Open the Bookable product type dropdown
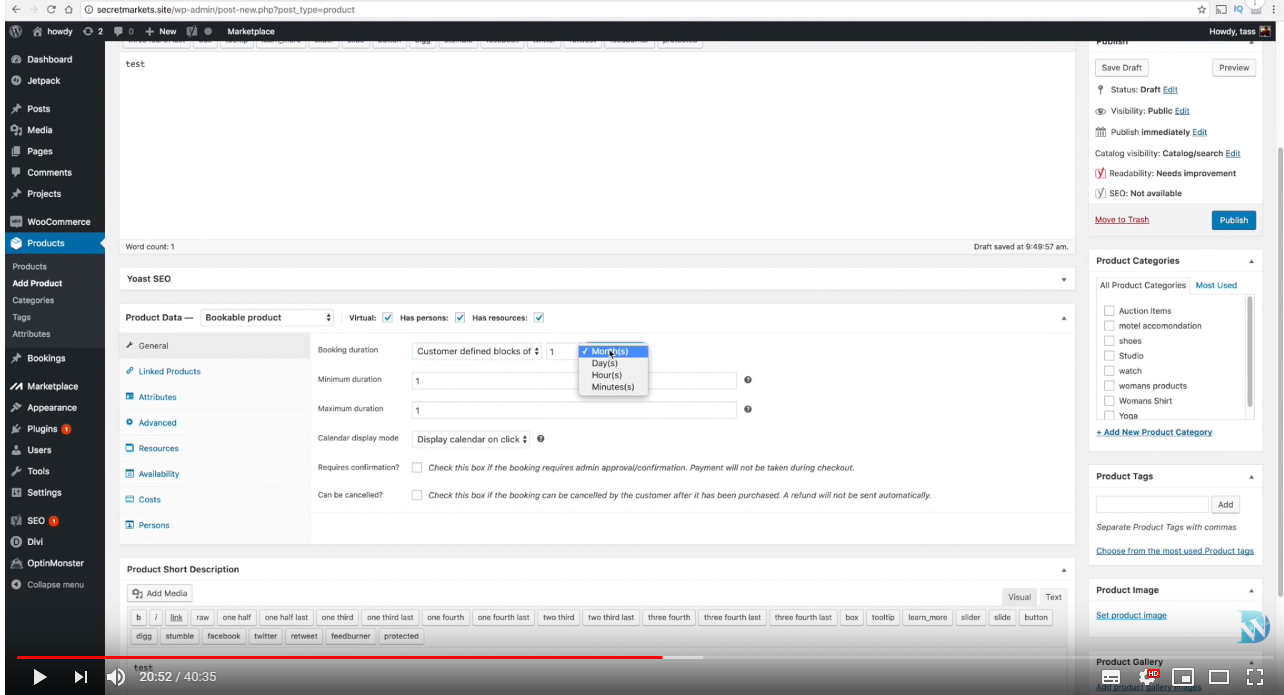Image resolution: width=1284 pixels, height=695 pixels. pyautogui.click(x=267, y=318)
